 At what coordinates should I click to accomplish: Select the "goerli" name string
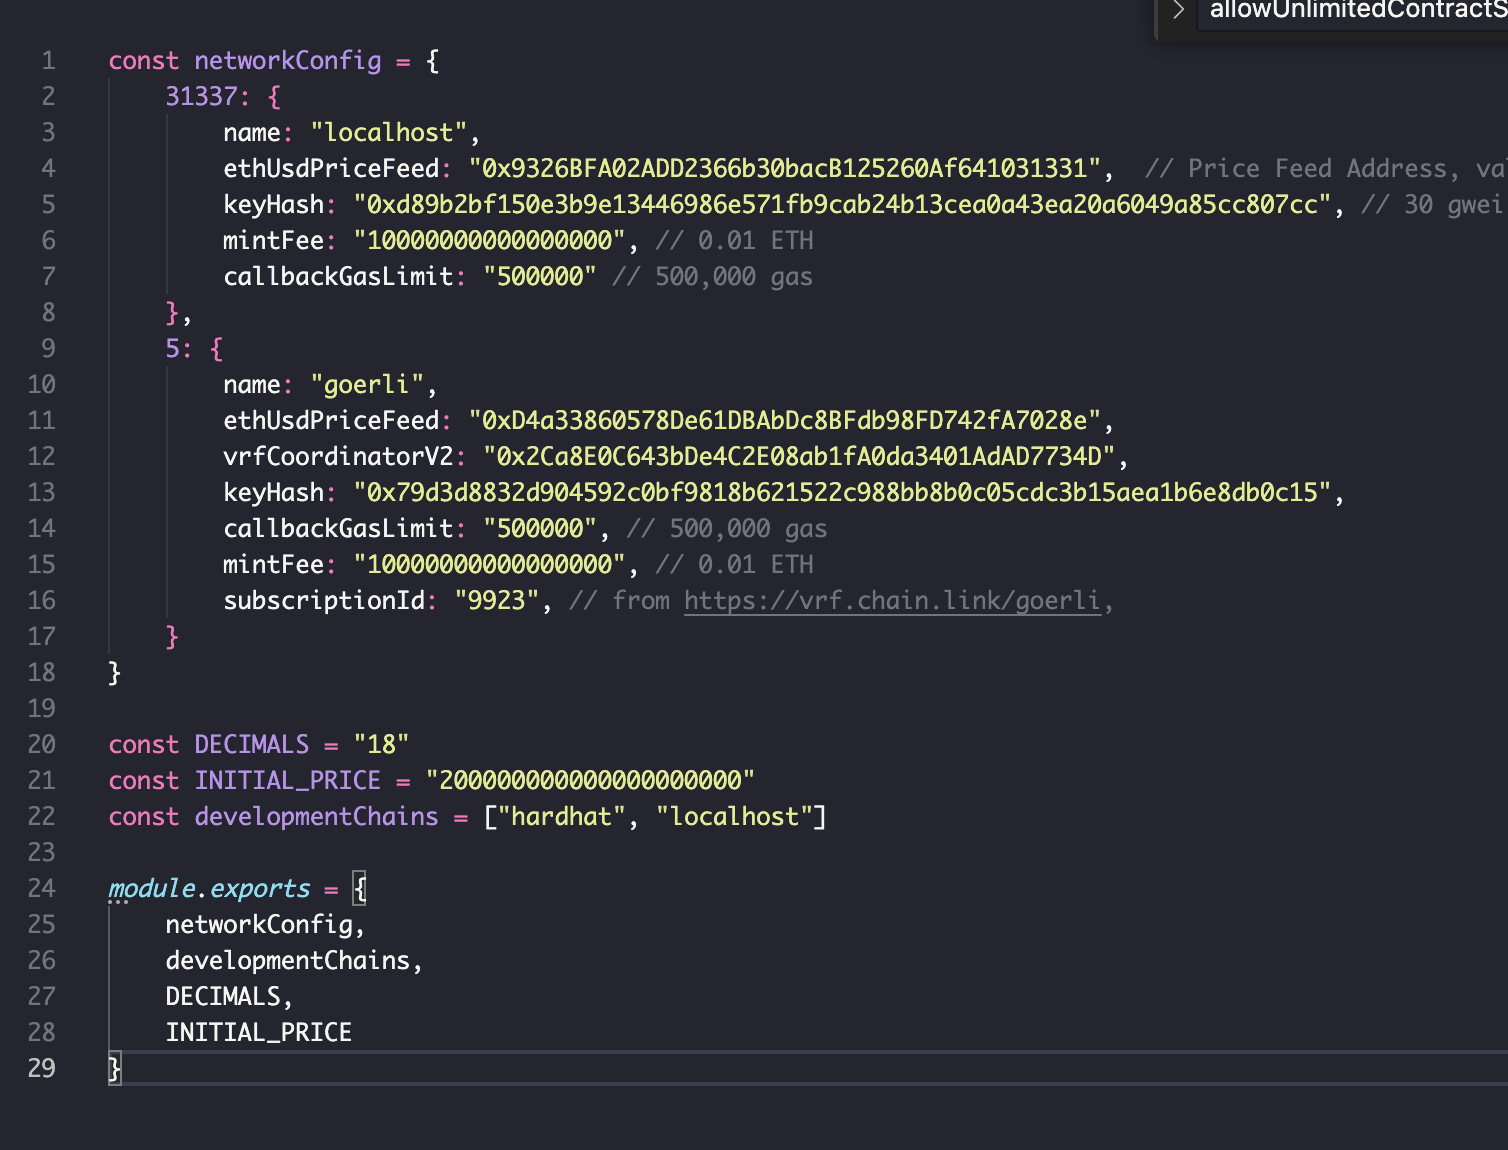(367, 385)
